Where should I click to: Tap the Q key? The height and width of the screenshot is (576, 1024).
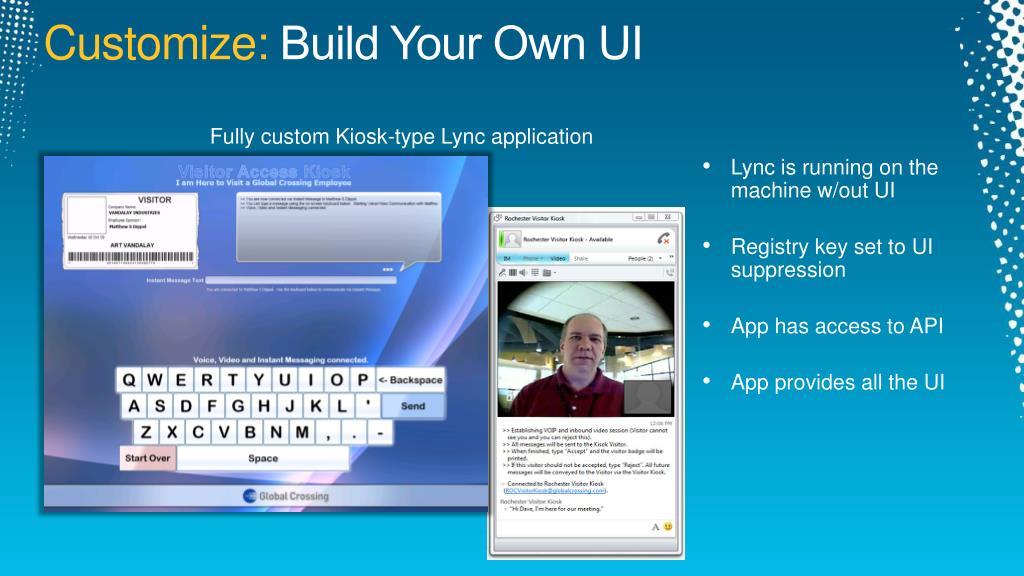point(129,380)
